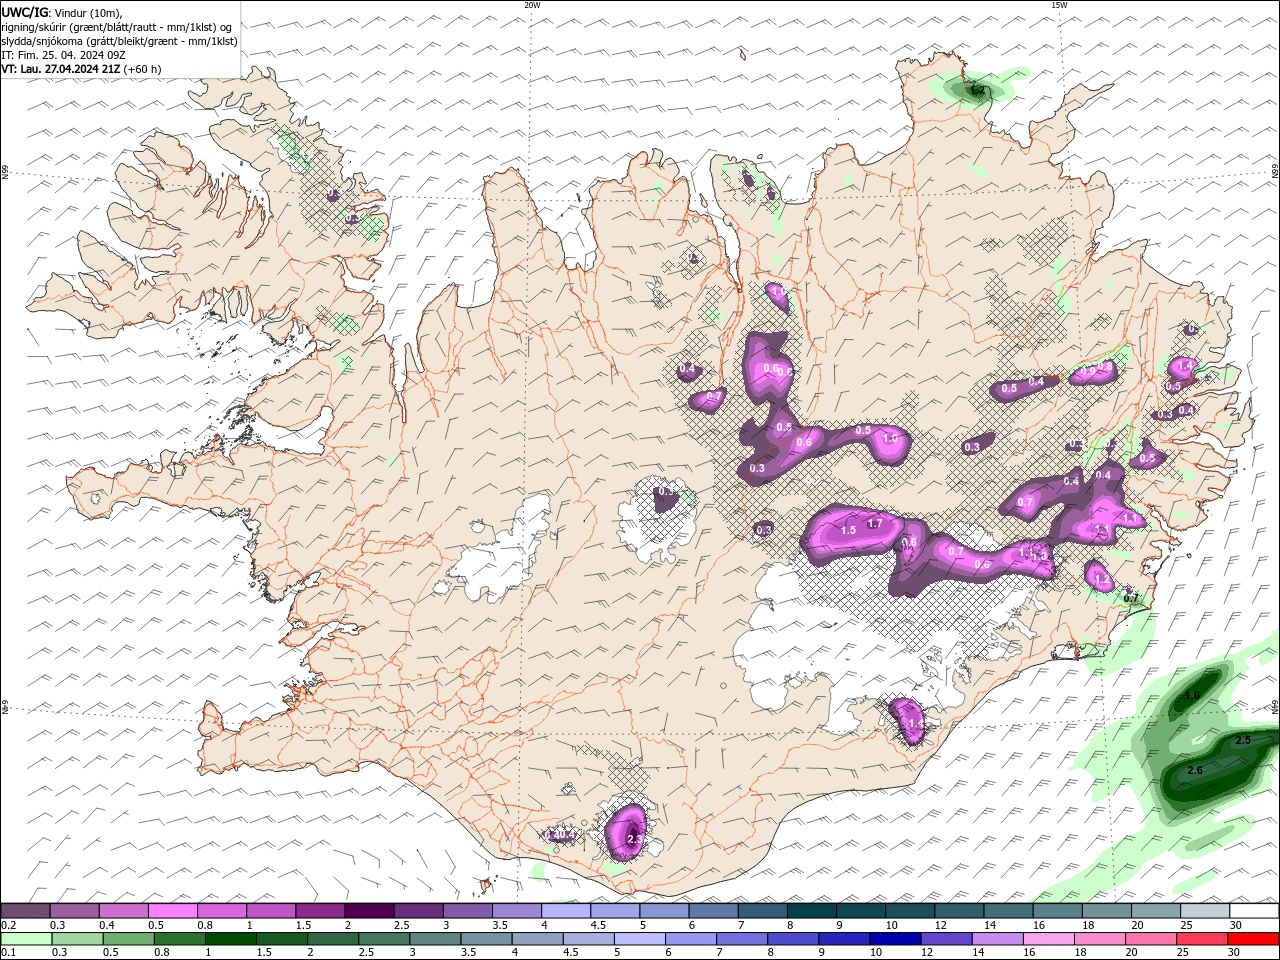
Task: Pick the medium green 0.5 swatch on the lower scale
Action: coord(128,939)
